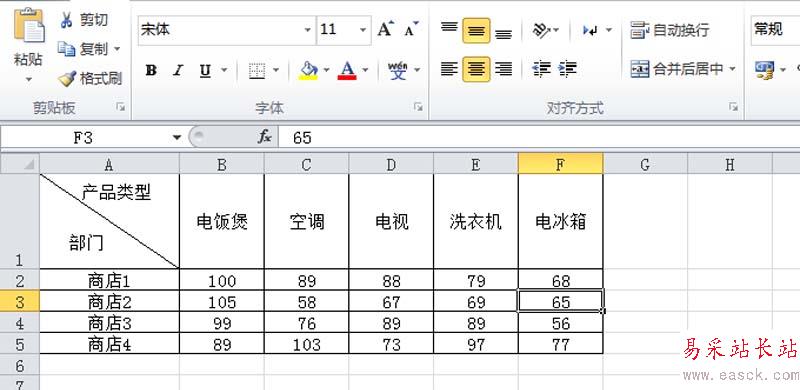
Task: Select column F header
Action: point(560,164)
